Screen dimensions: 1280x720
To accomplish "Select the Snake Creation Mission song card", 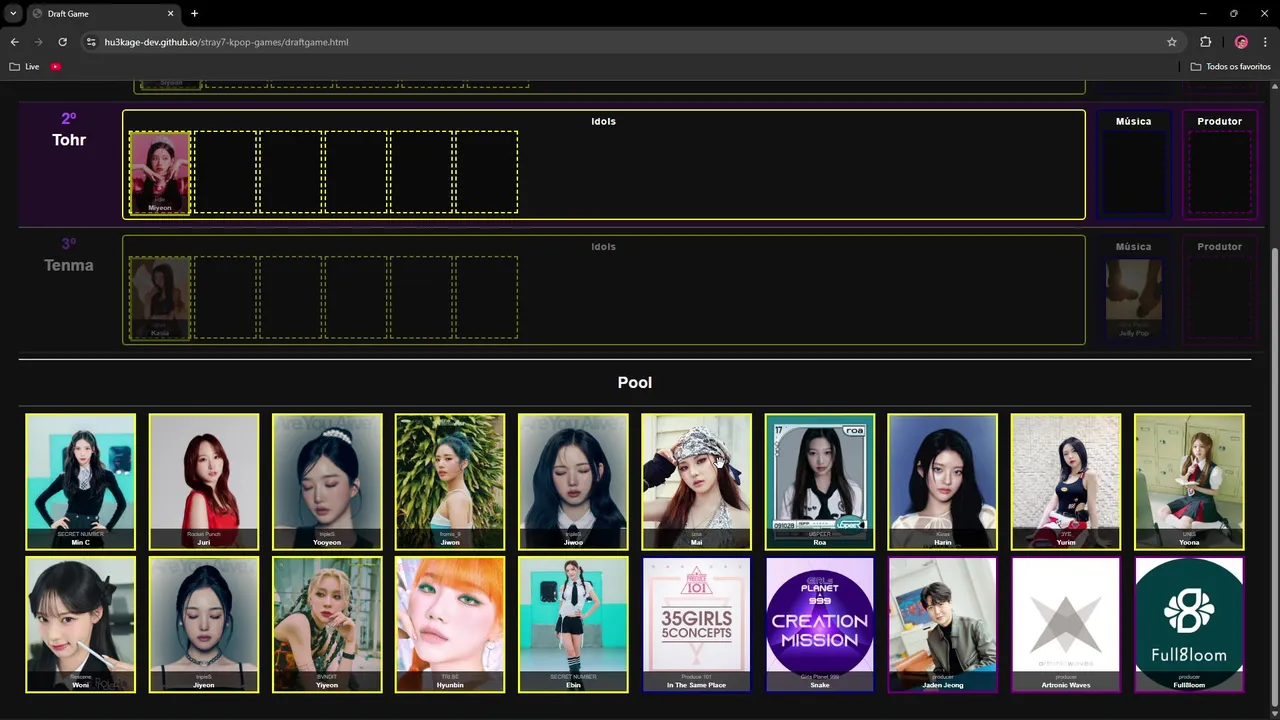I will tap(820, 625).
